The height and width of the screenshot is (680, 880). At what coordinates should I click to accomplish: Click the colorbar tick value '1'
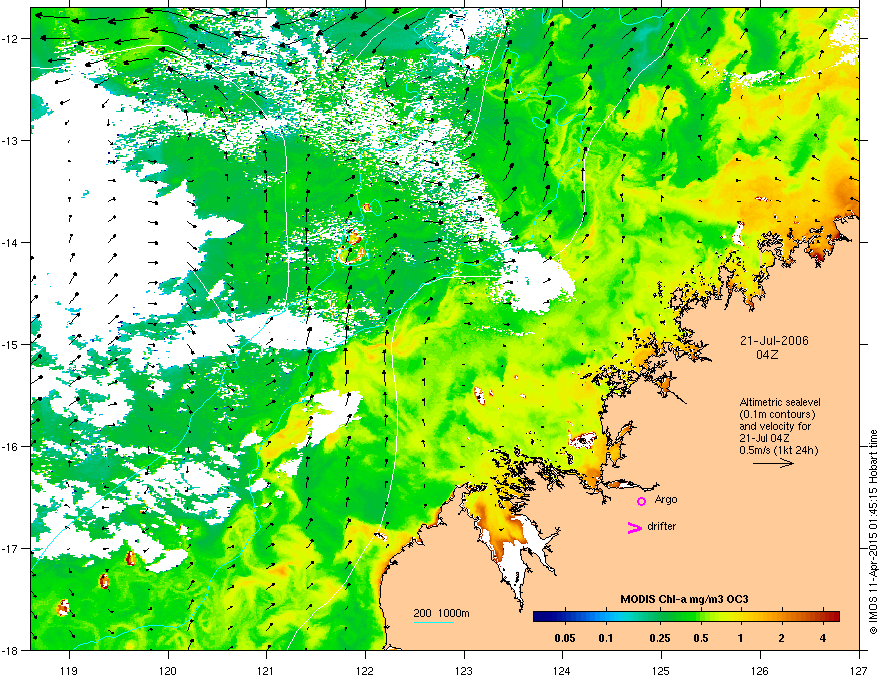pyautogui.click(x=741, y=638)
